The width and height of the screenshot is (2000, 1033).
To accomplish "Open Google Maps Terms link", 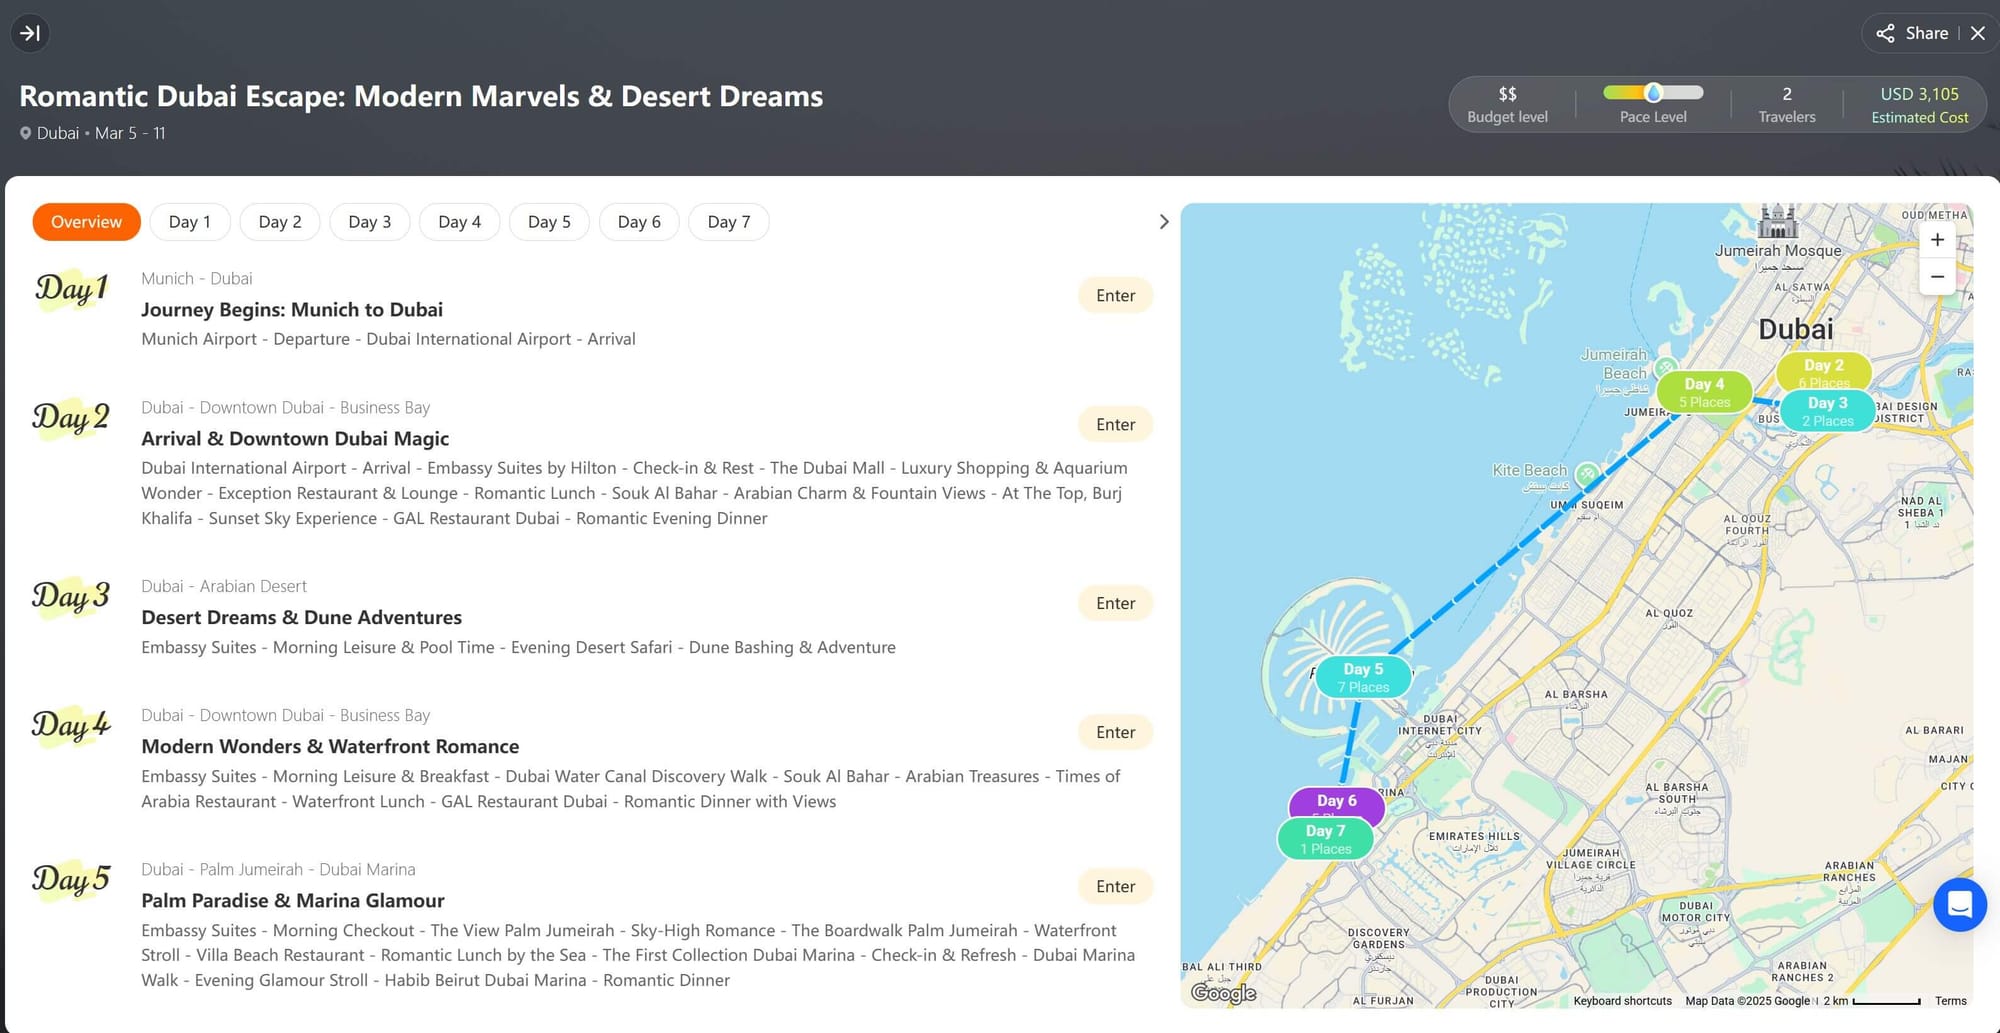I will point(1950,1001).
